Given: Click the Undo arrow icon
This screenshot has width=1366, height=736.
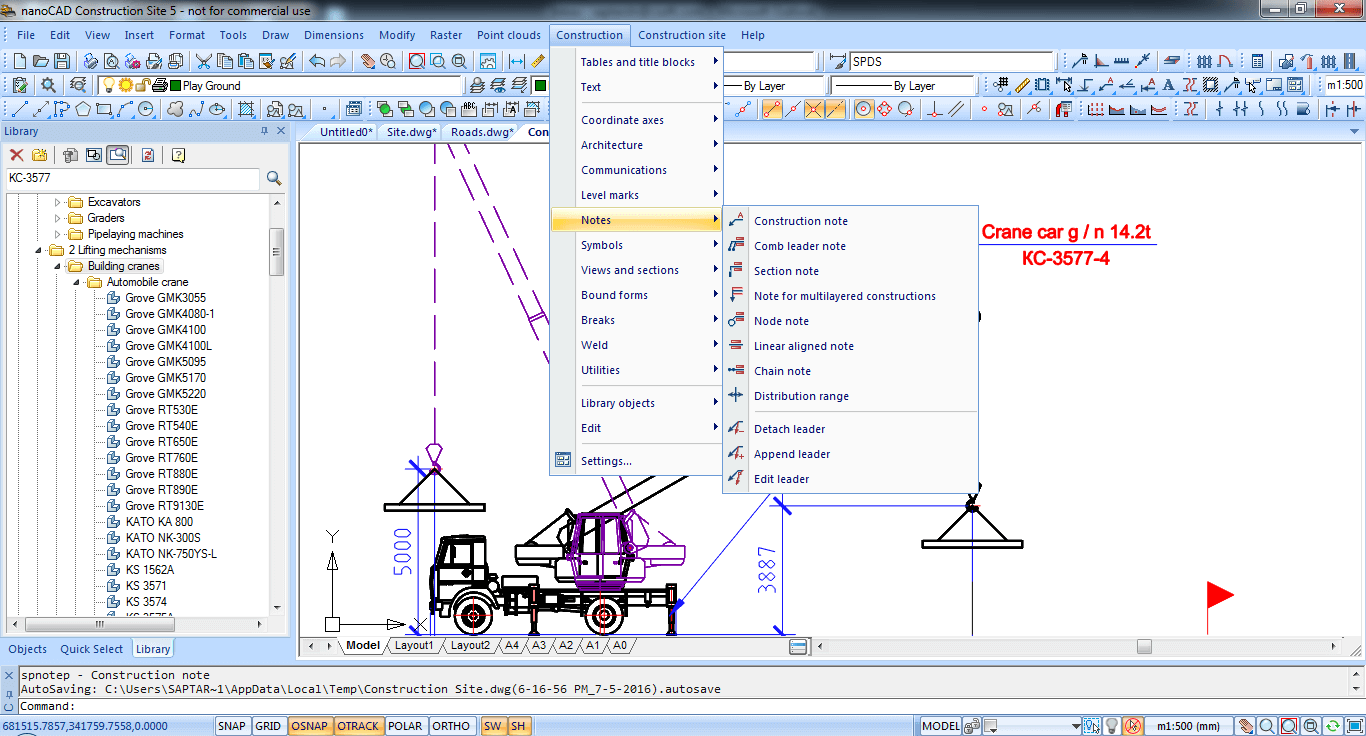Looking at the screenshot, I should click(x=317, y=61).
